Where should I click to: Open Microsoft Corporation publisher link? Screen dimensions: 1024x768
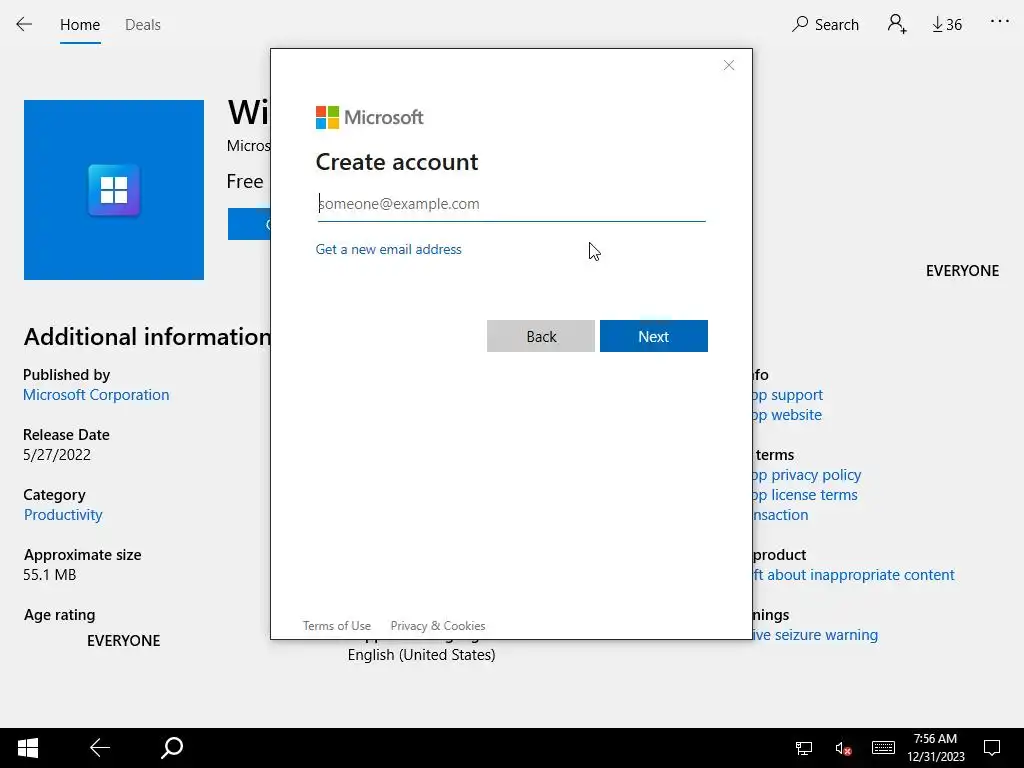pyautogui.click(x=96, y=394)
